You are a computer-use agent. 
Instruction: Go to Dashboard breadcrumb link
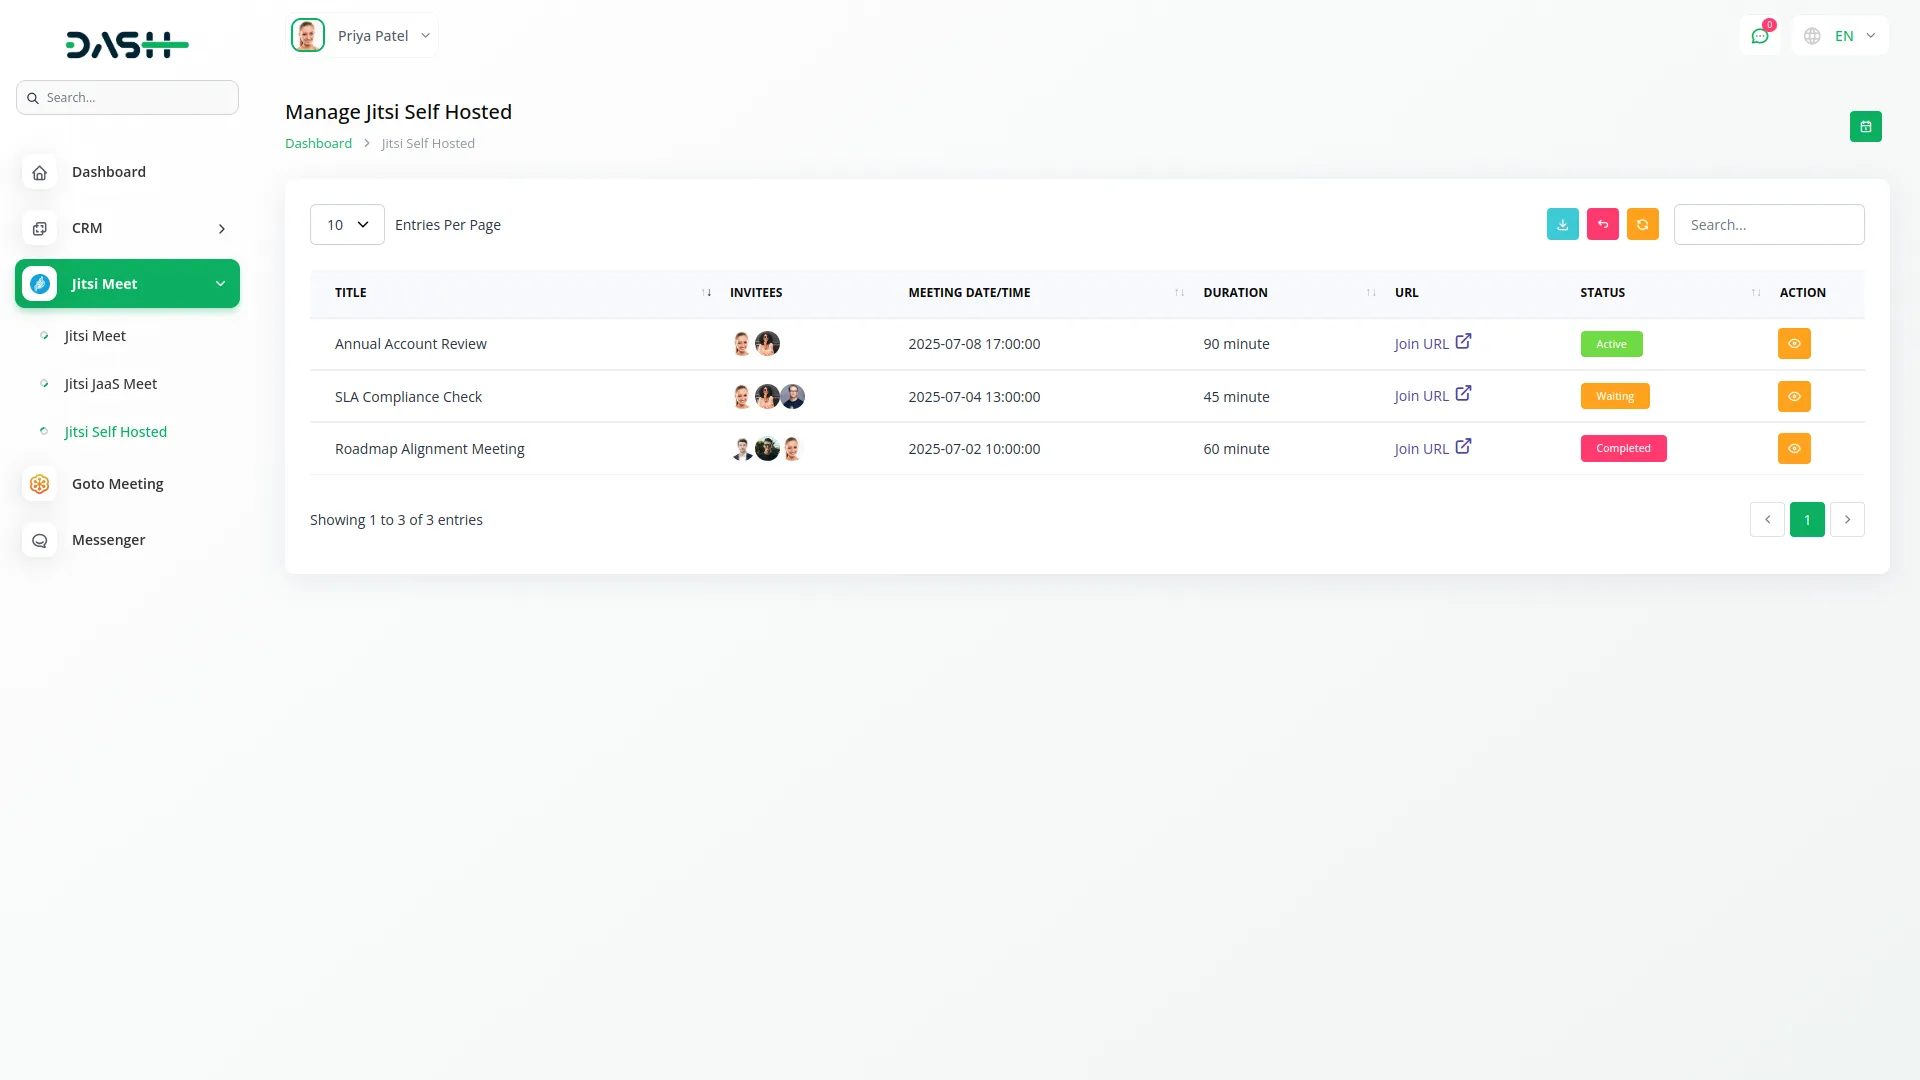[x=318, y=144]
